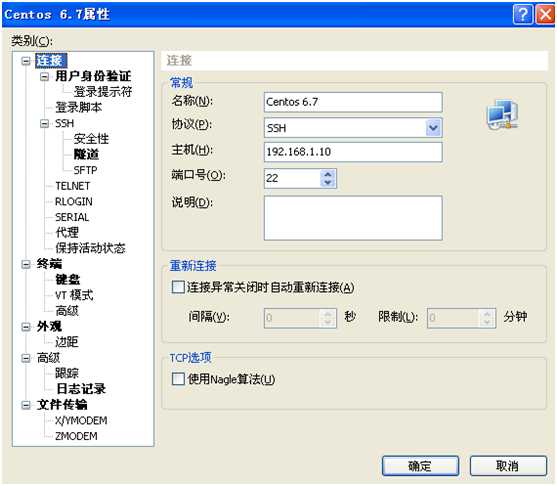Image resolution: width=557 pixels, height=486 pixels.
Task: Select 终端 in category tree
Action: click(x=49, y=264)
